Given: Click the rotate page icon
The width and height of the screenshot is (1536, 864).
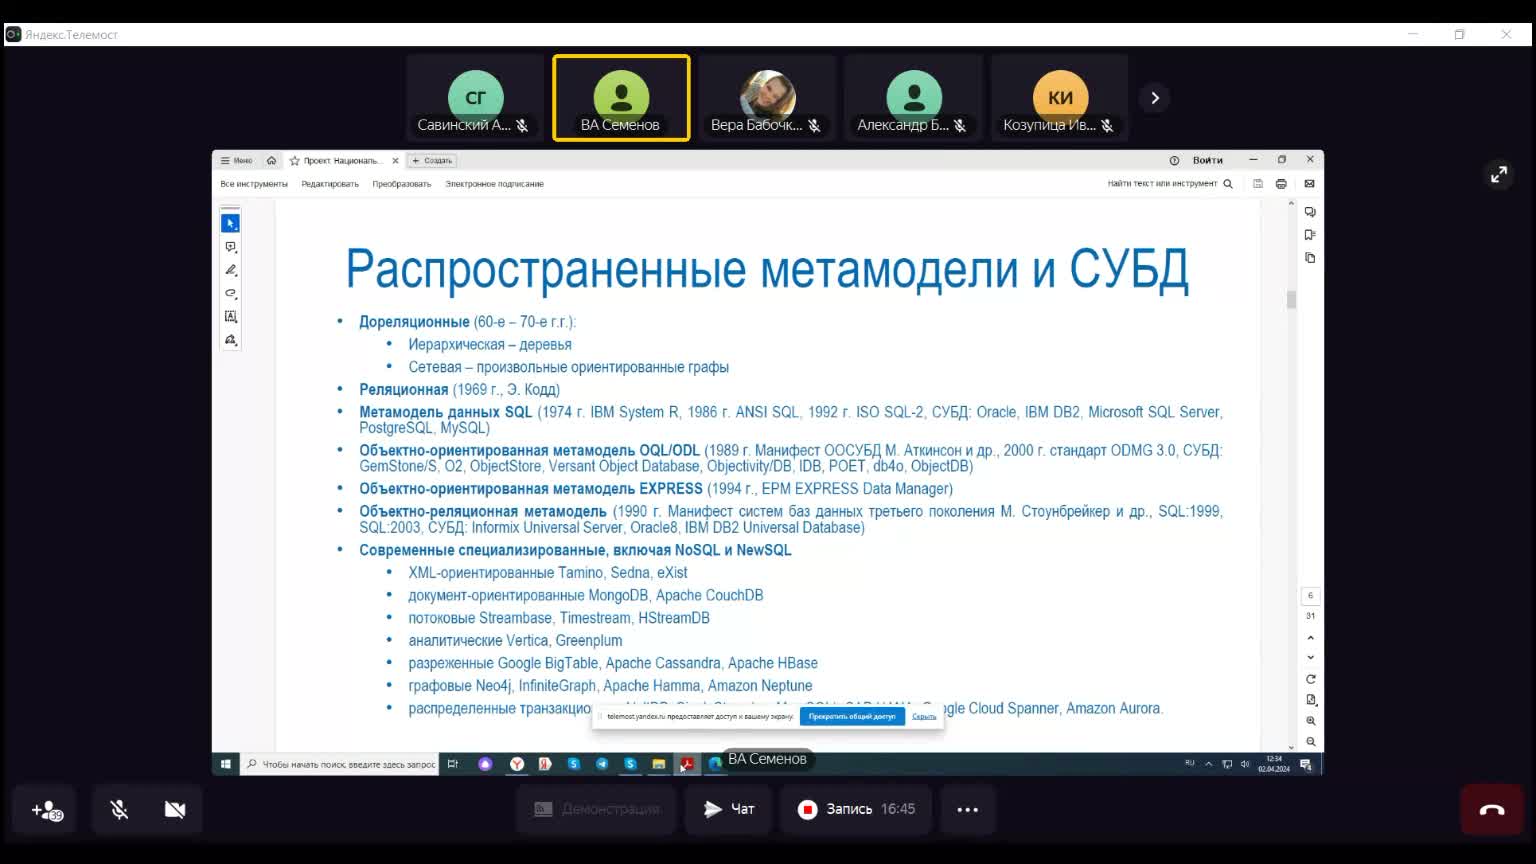Looking at the screenshot, I should point(1310,679).
